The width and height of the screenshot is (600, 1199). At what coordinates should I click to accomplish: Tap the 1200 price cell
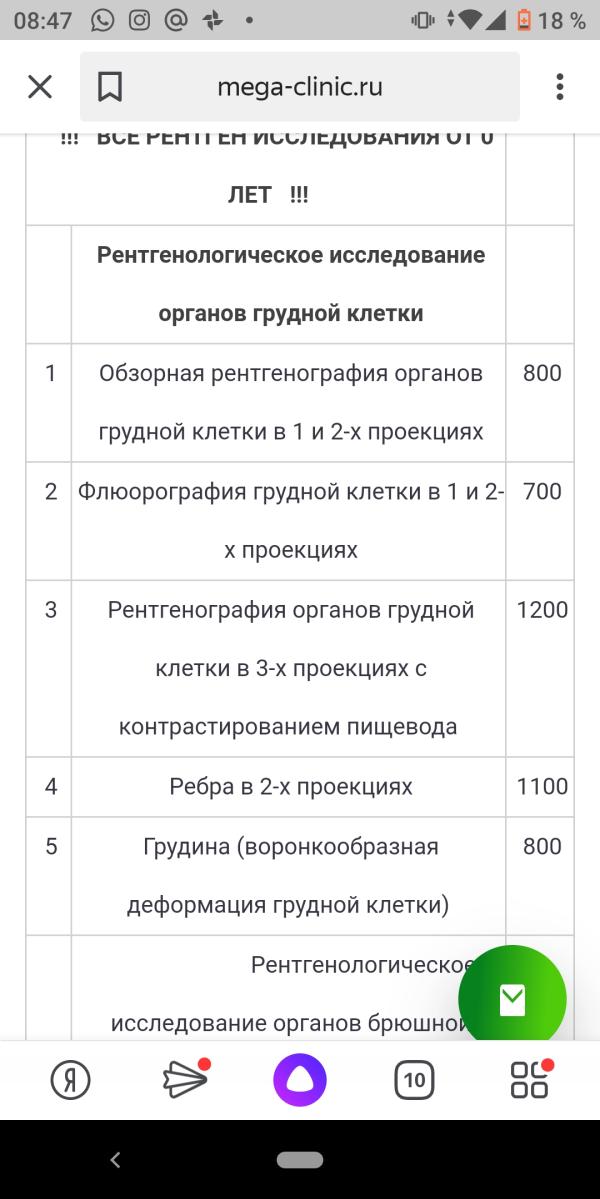(x=542, y=610)
